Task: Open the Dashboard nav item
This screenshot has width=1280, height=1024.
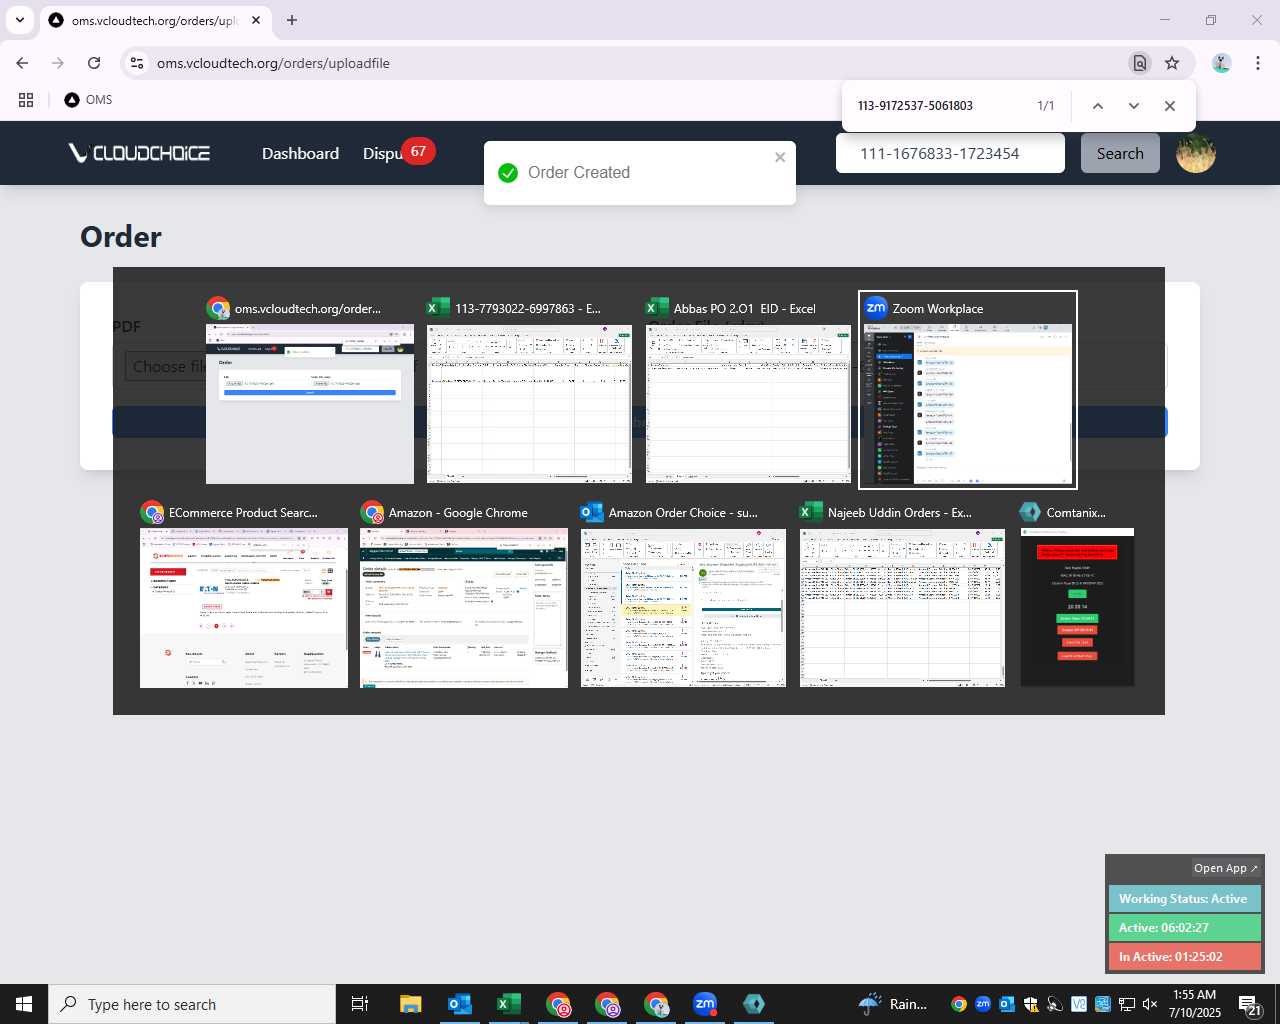Action: (x=300, y=153)
